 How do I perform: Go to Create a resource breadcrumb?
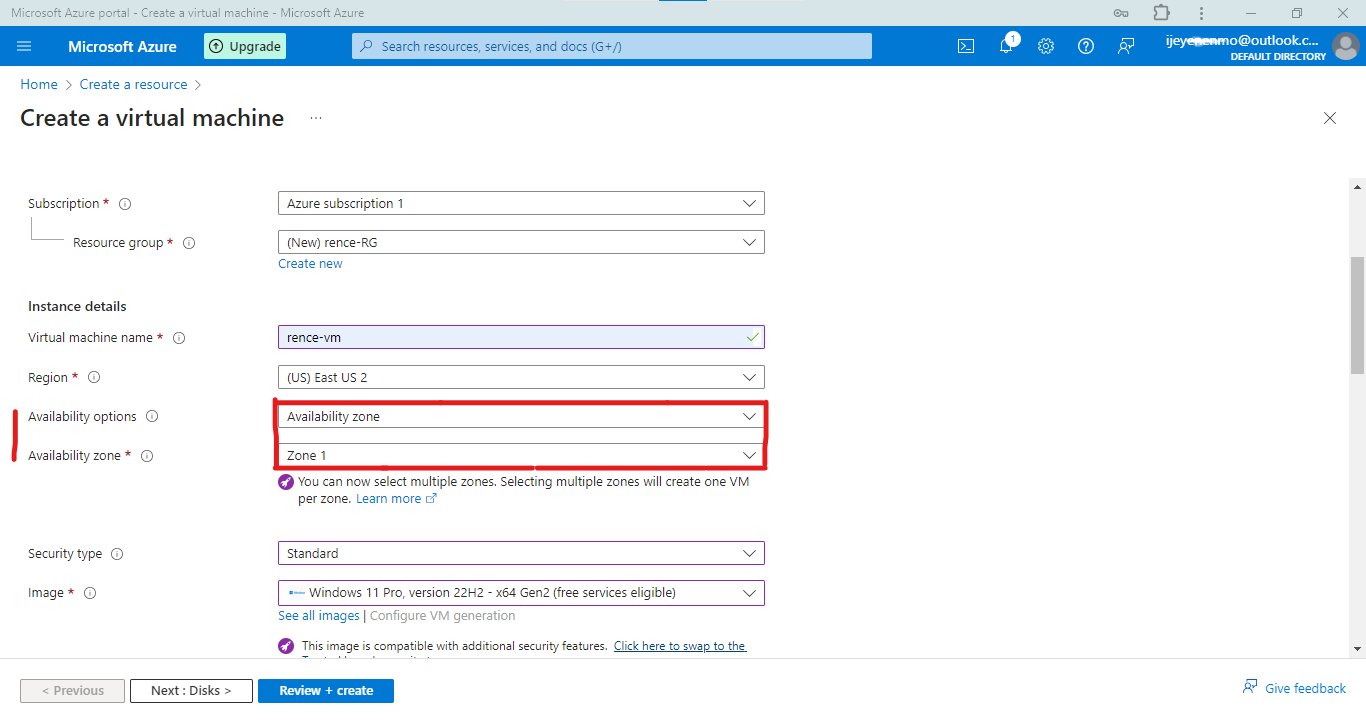pos(134,85)
